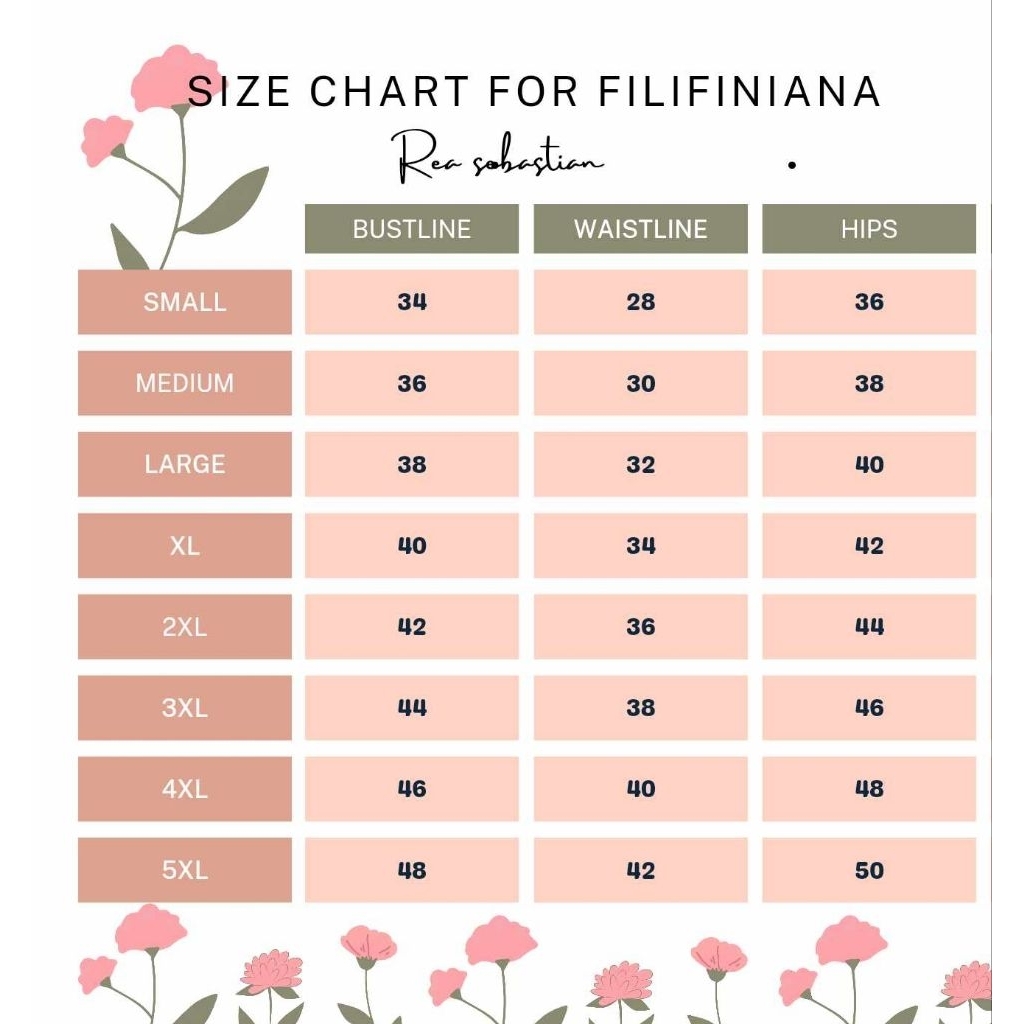Click the BUSTLINE column header
The width and height of the screenshot is (1024, 1024).
point(411,229)
